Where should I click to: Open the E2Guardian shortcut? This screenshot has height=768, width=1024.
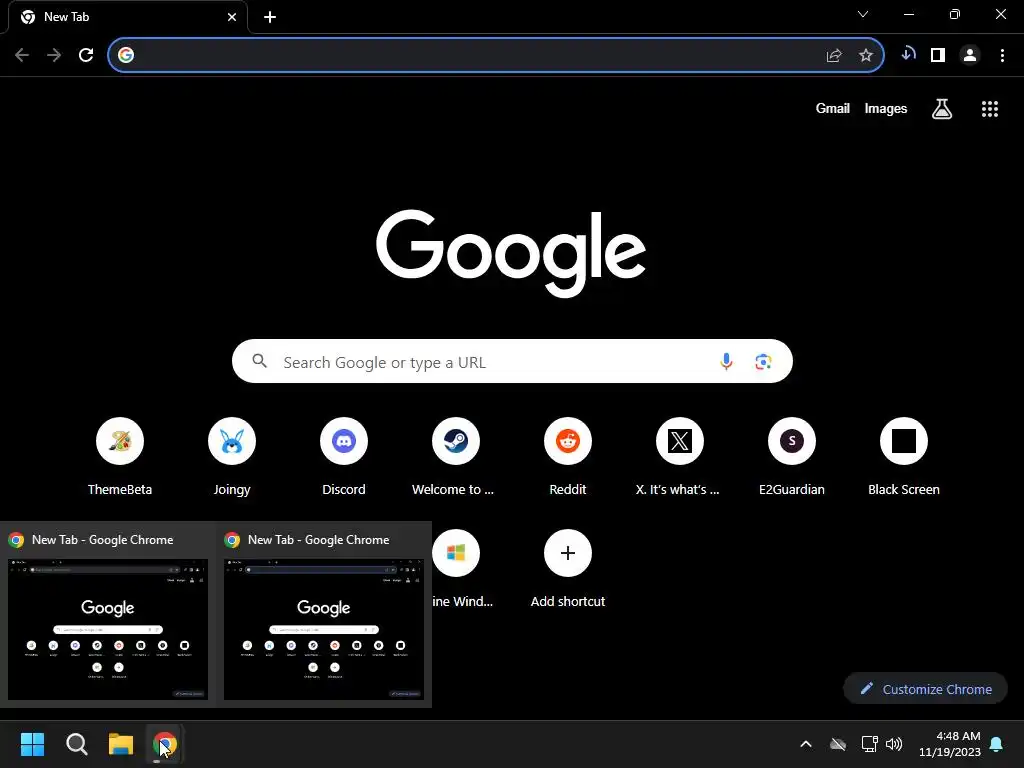[x=792, y=457]
